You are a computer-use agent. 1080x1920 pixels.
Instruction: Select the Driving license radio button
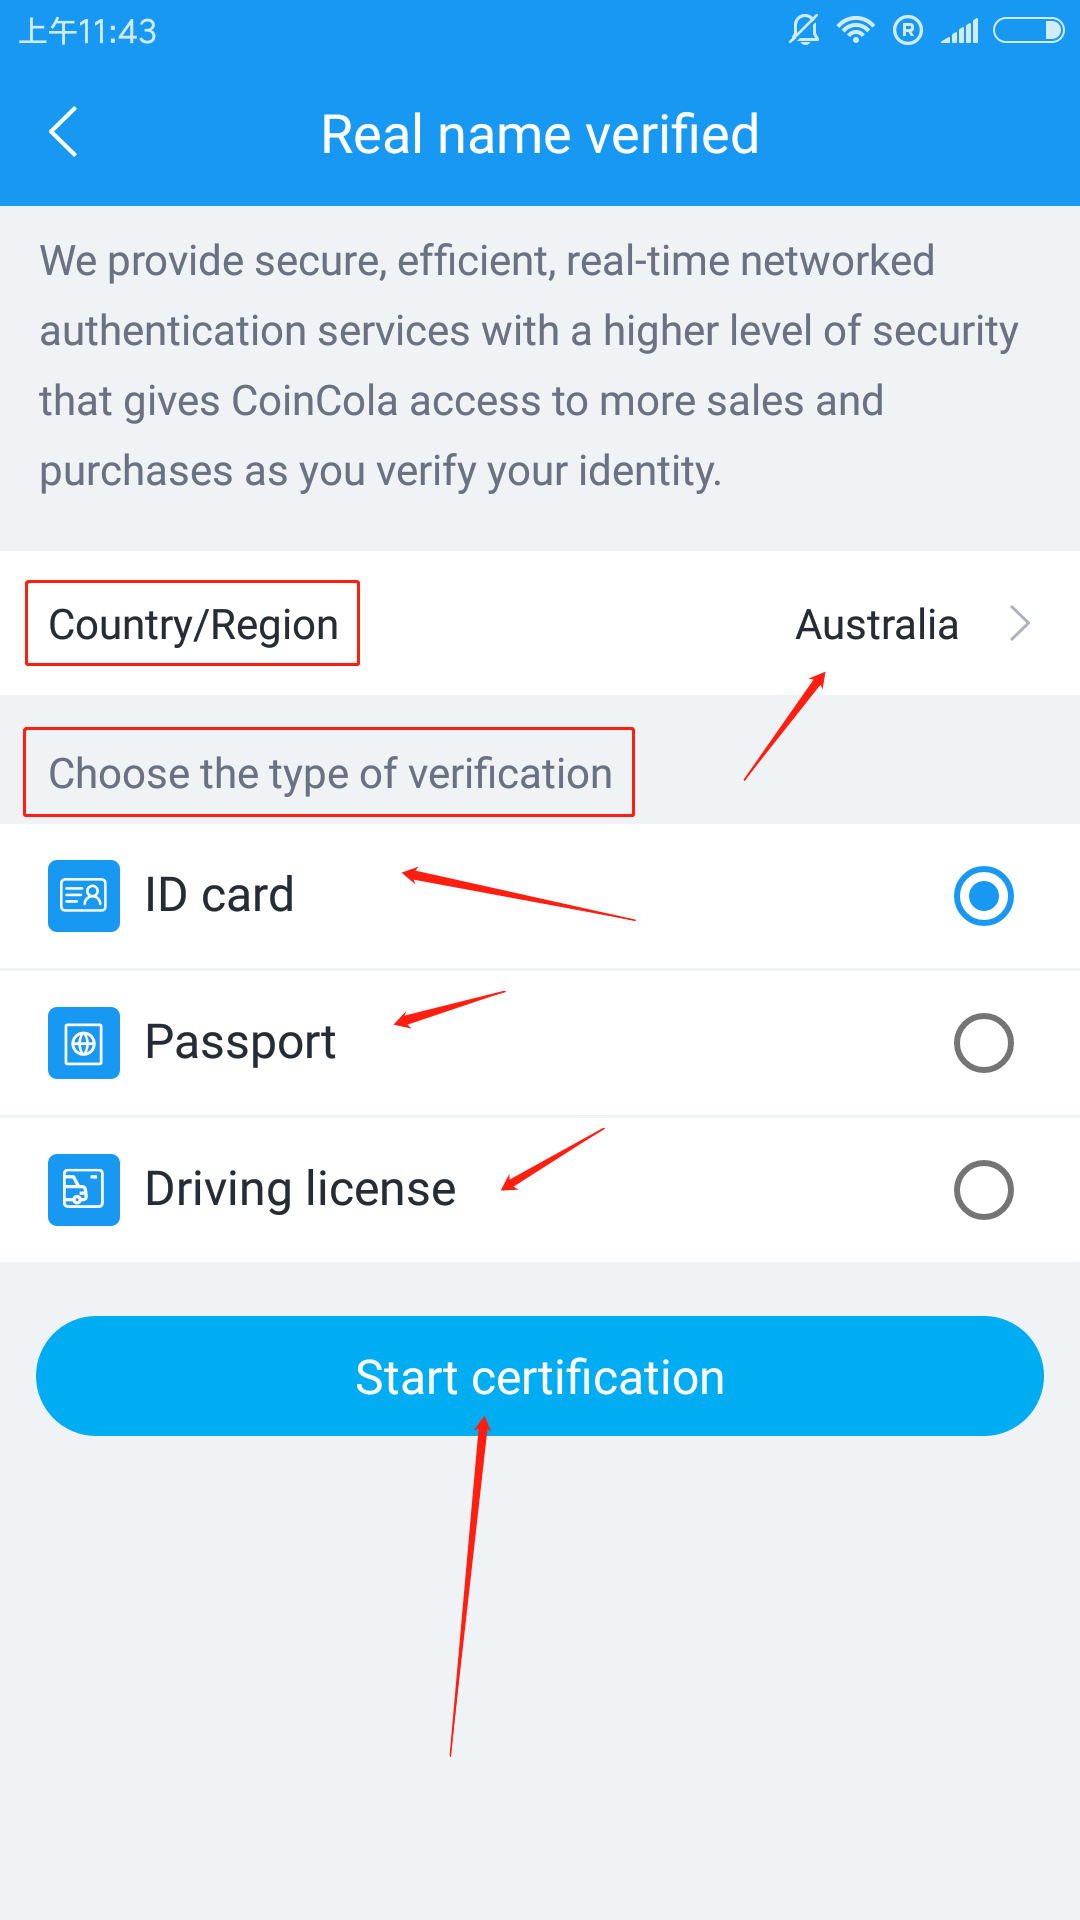click(x=983, y=1190)
